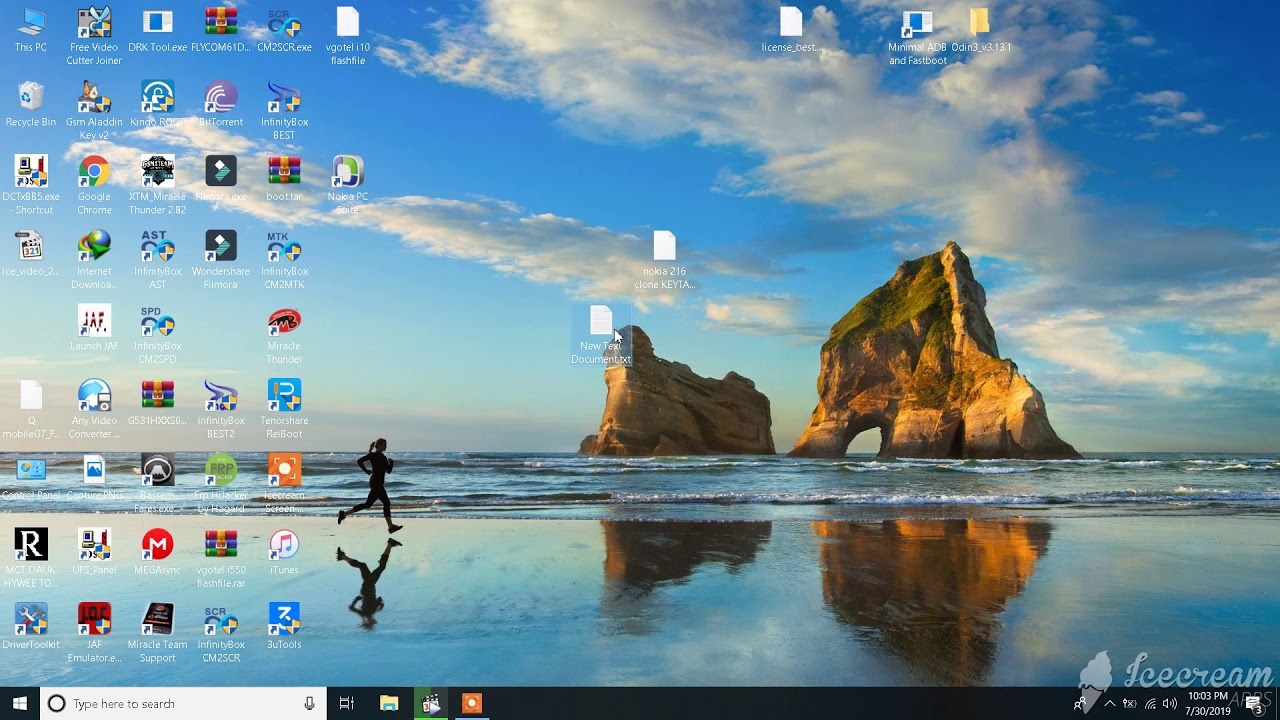
Task: Select the MCT DAUK HYWEE icon
Action: tap(31, 559)
